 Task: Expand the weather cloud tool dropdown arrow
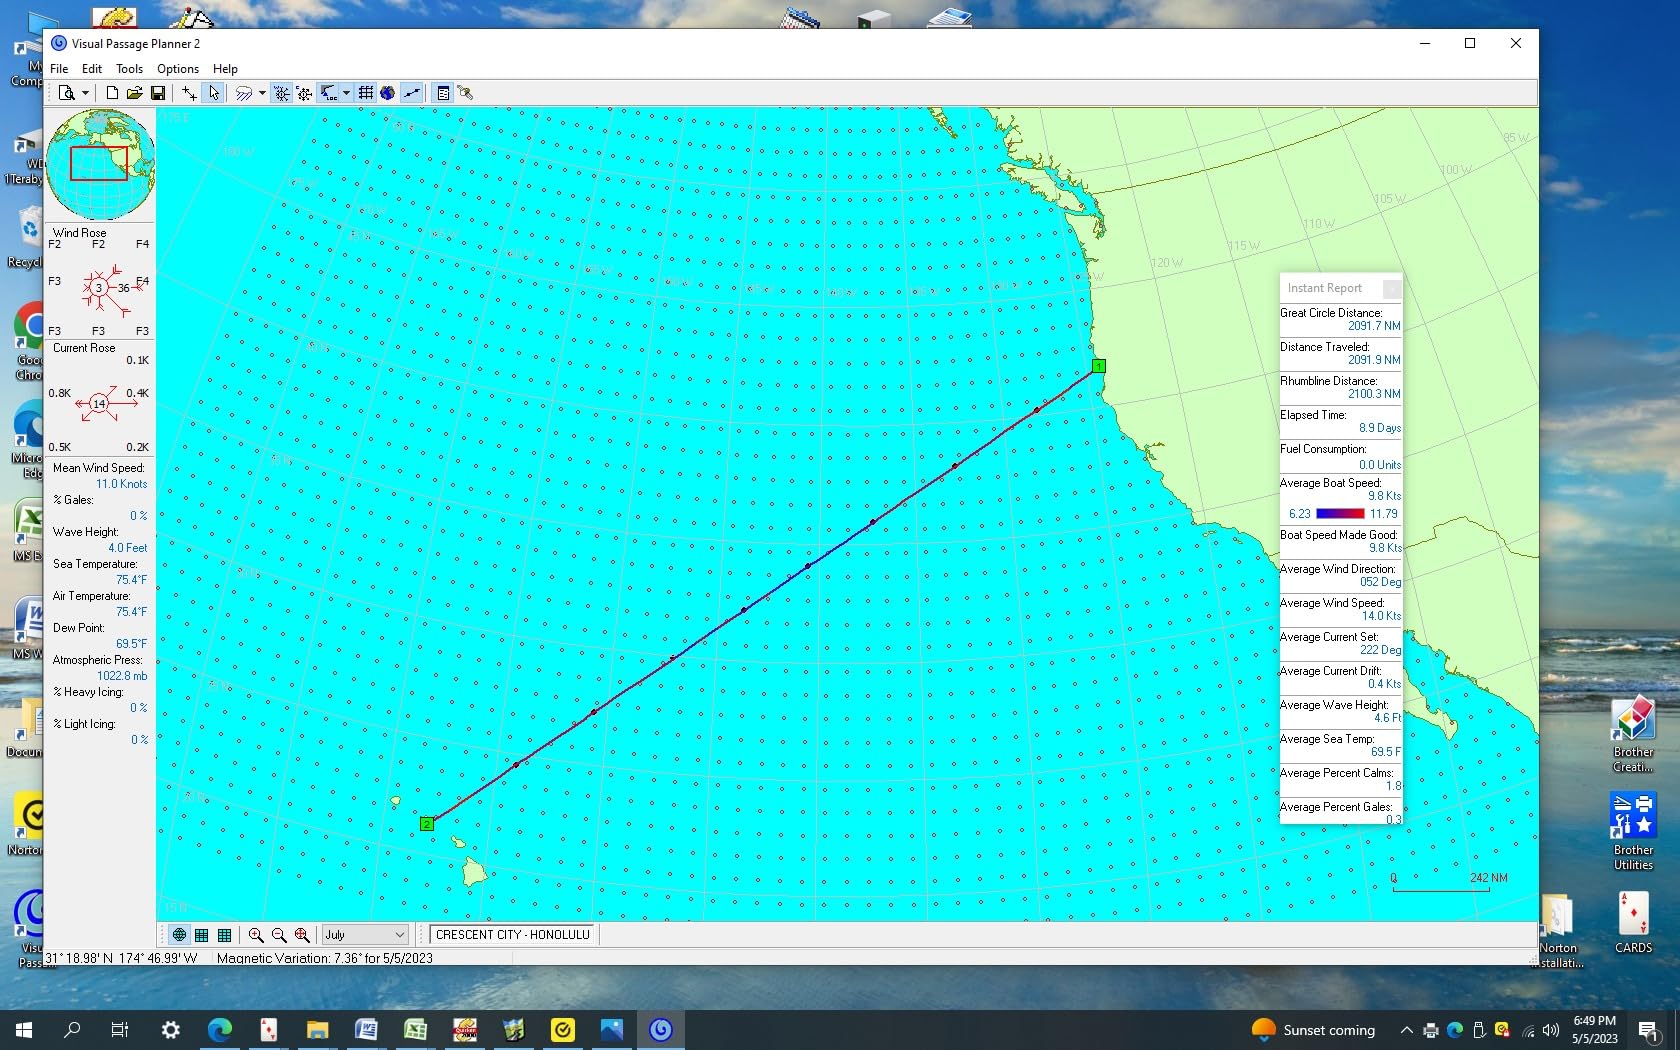(x=262, y=93)
